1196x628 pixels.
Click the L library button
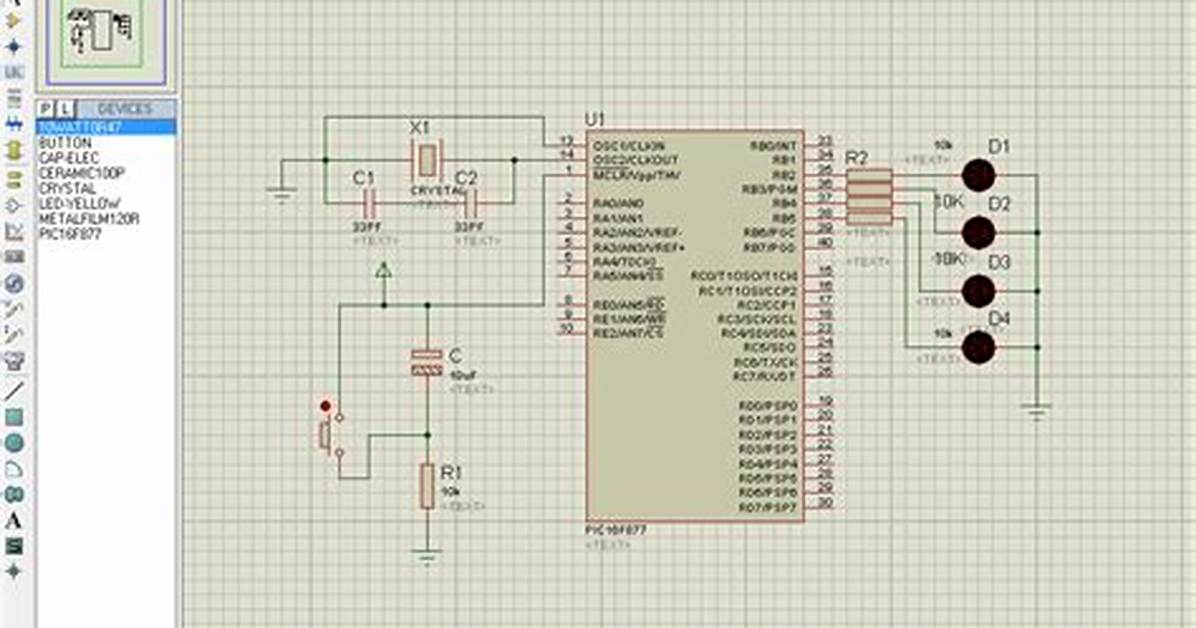(66, 109)
